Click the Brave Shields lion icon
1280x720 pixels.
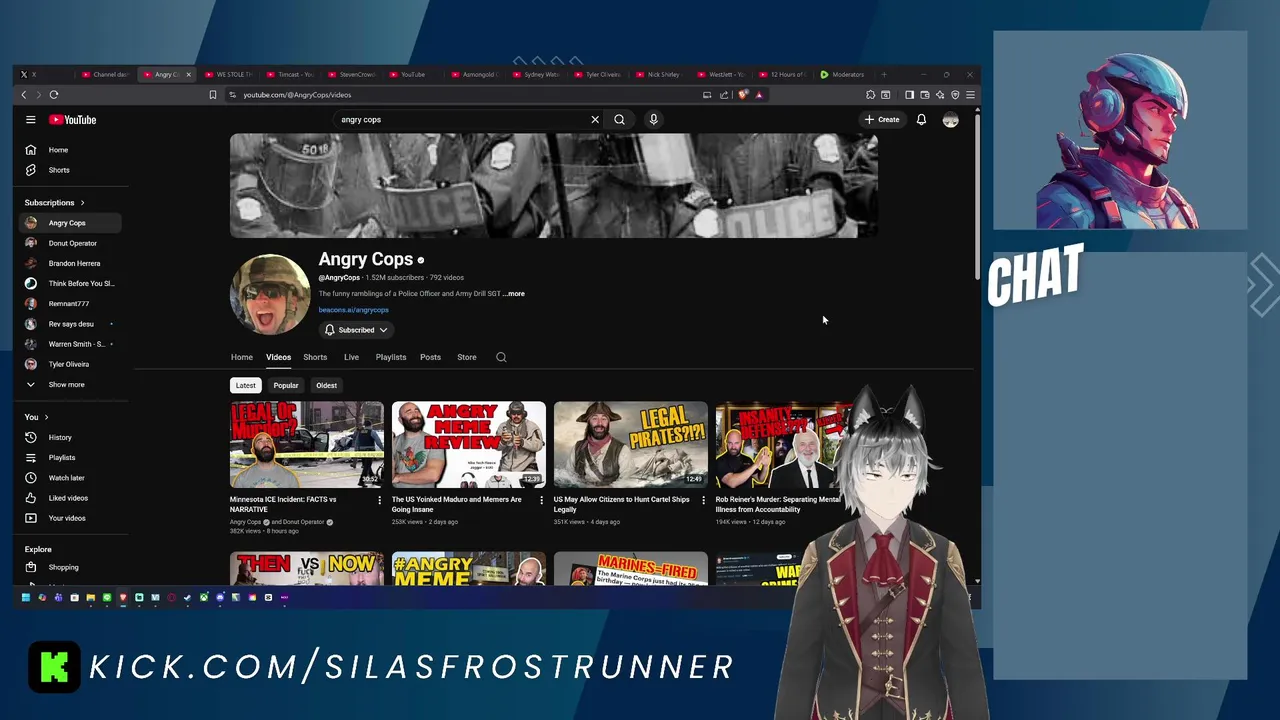[x=743, y=95]
